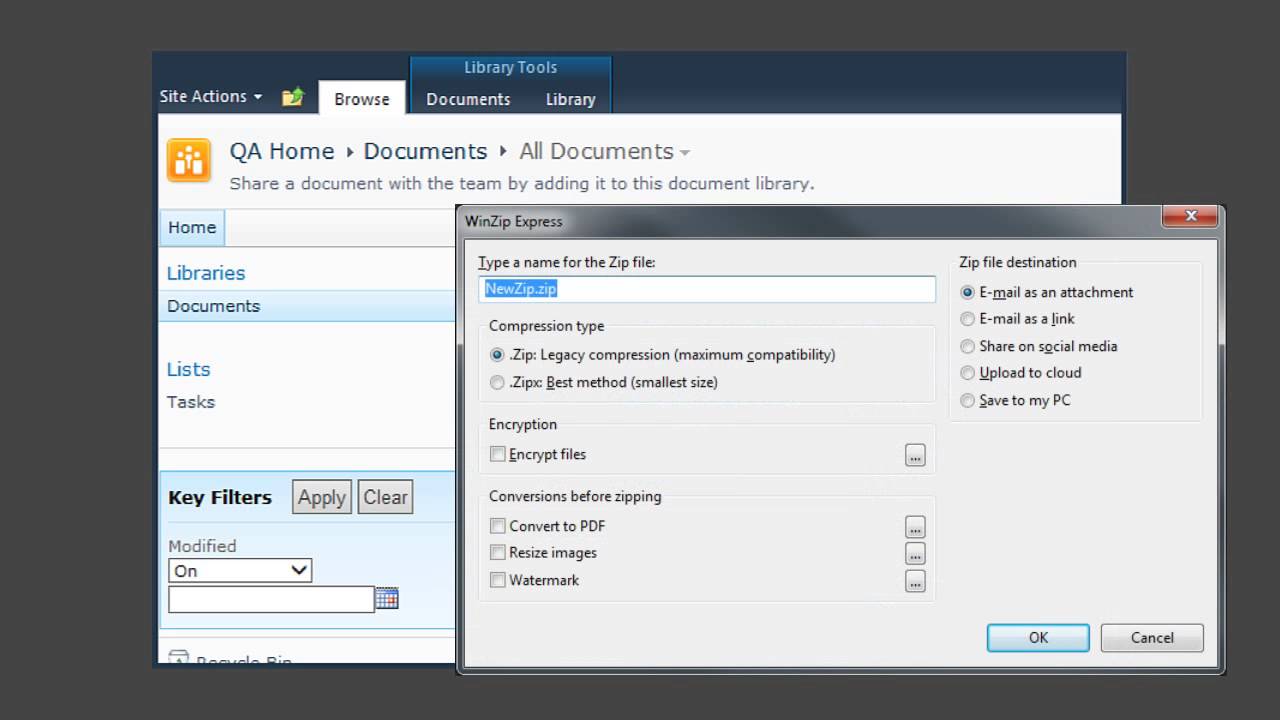
Task: Select Upload to cloud option
Action: coord(967,373)
